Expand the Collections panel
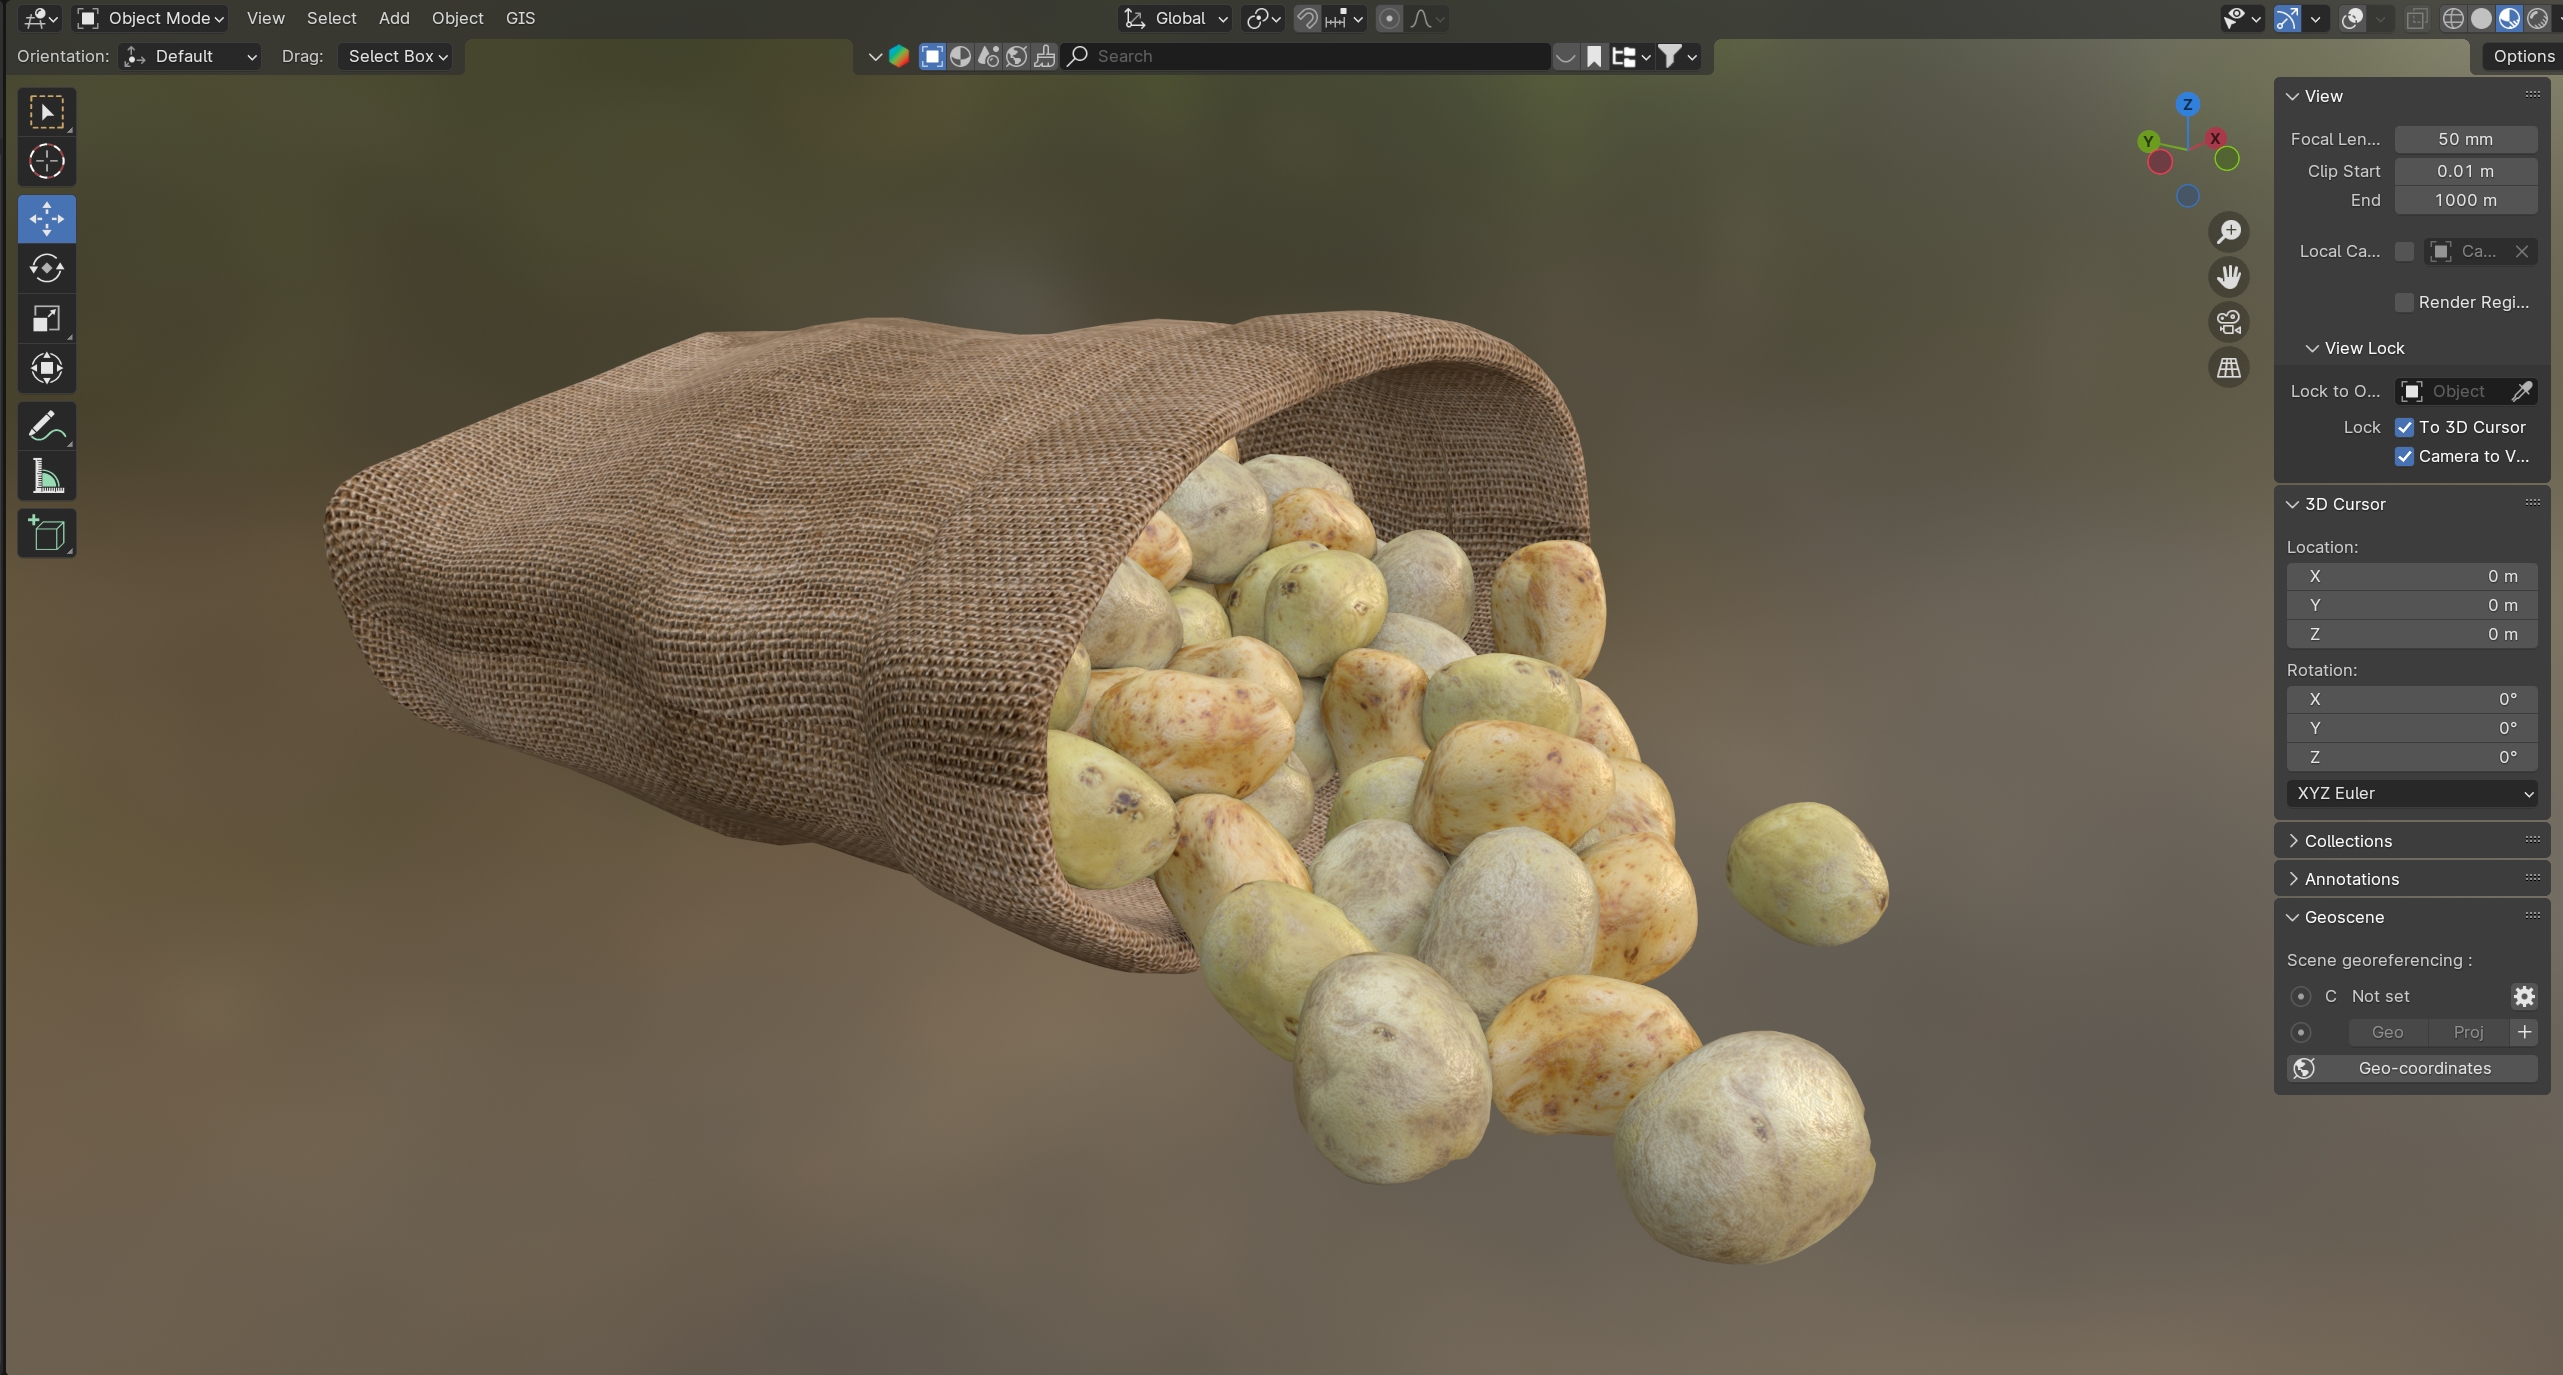2563x1375 pixels. [2347, 841]
